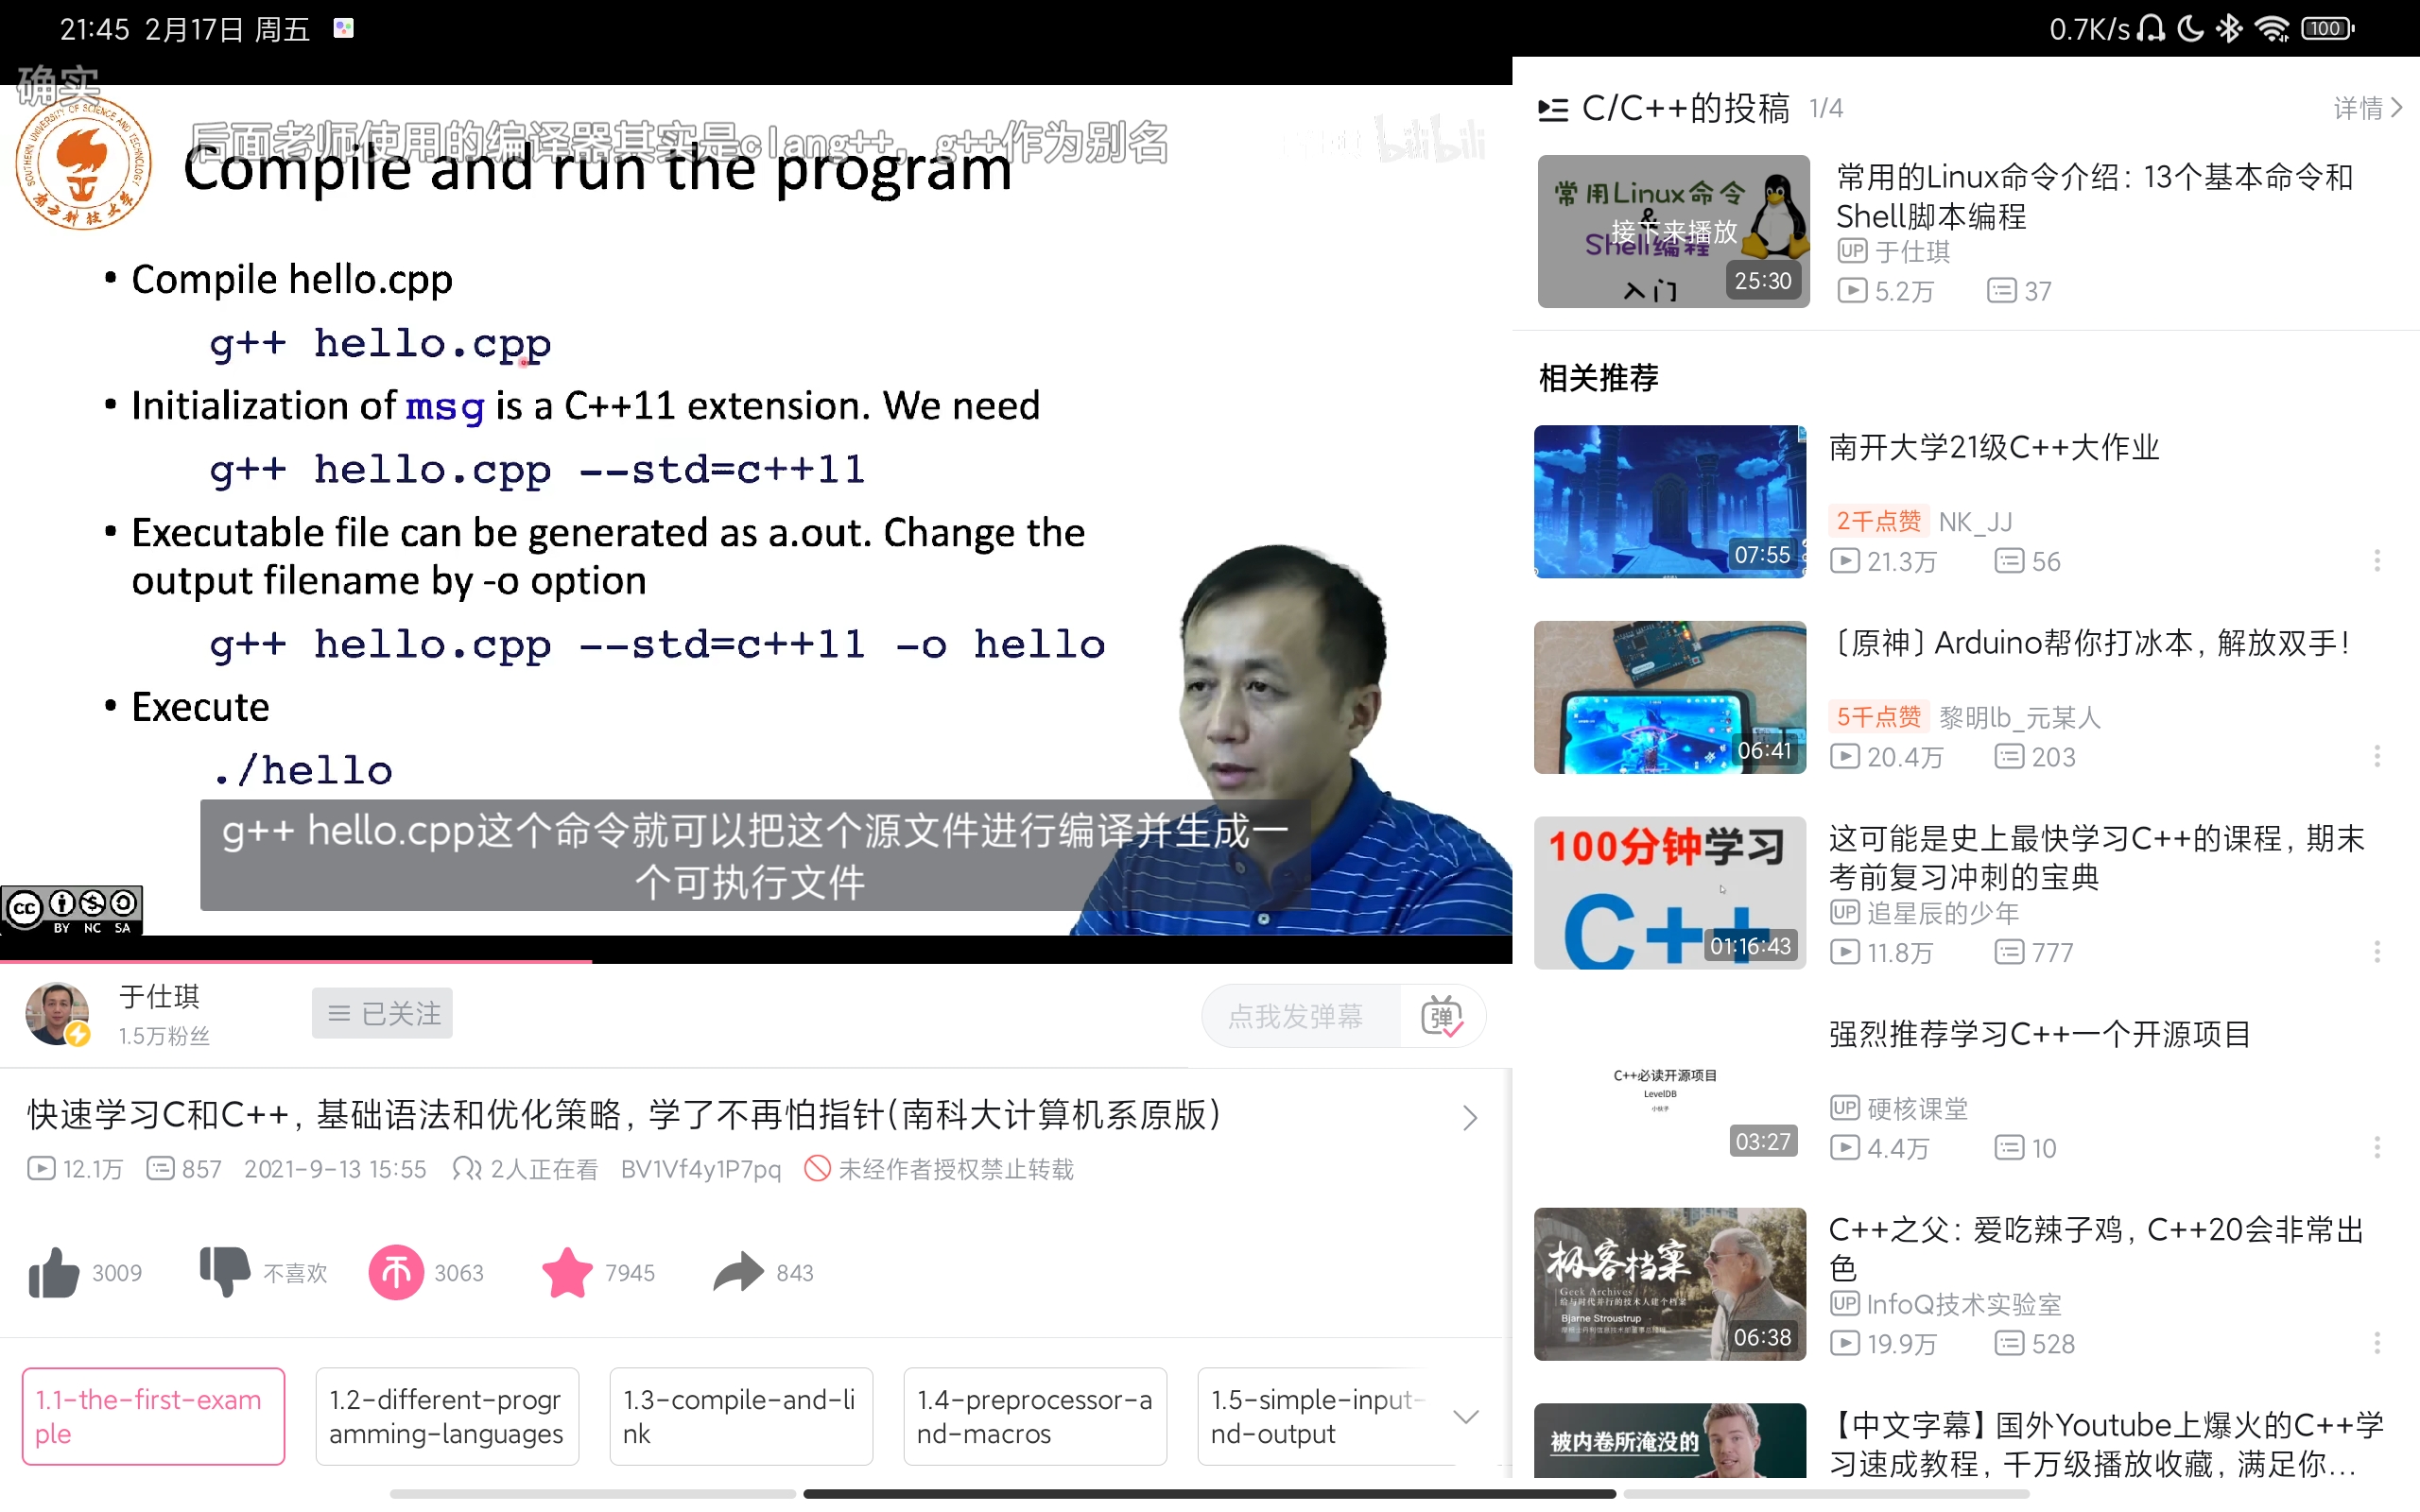Open 详情 for the C/C++ collection
The width and height of the screenshot is (2420, 1512).
click(x=2368, y=108)
